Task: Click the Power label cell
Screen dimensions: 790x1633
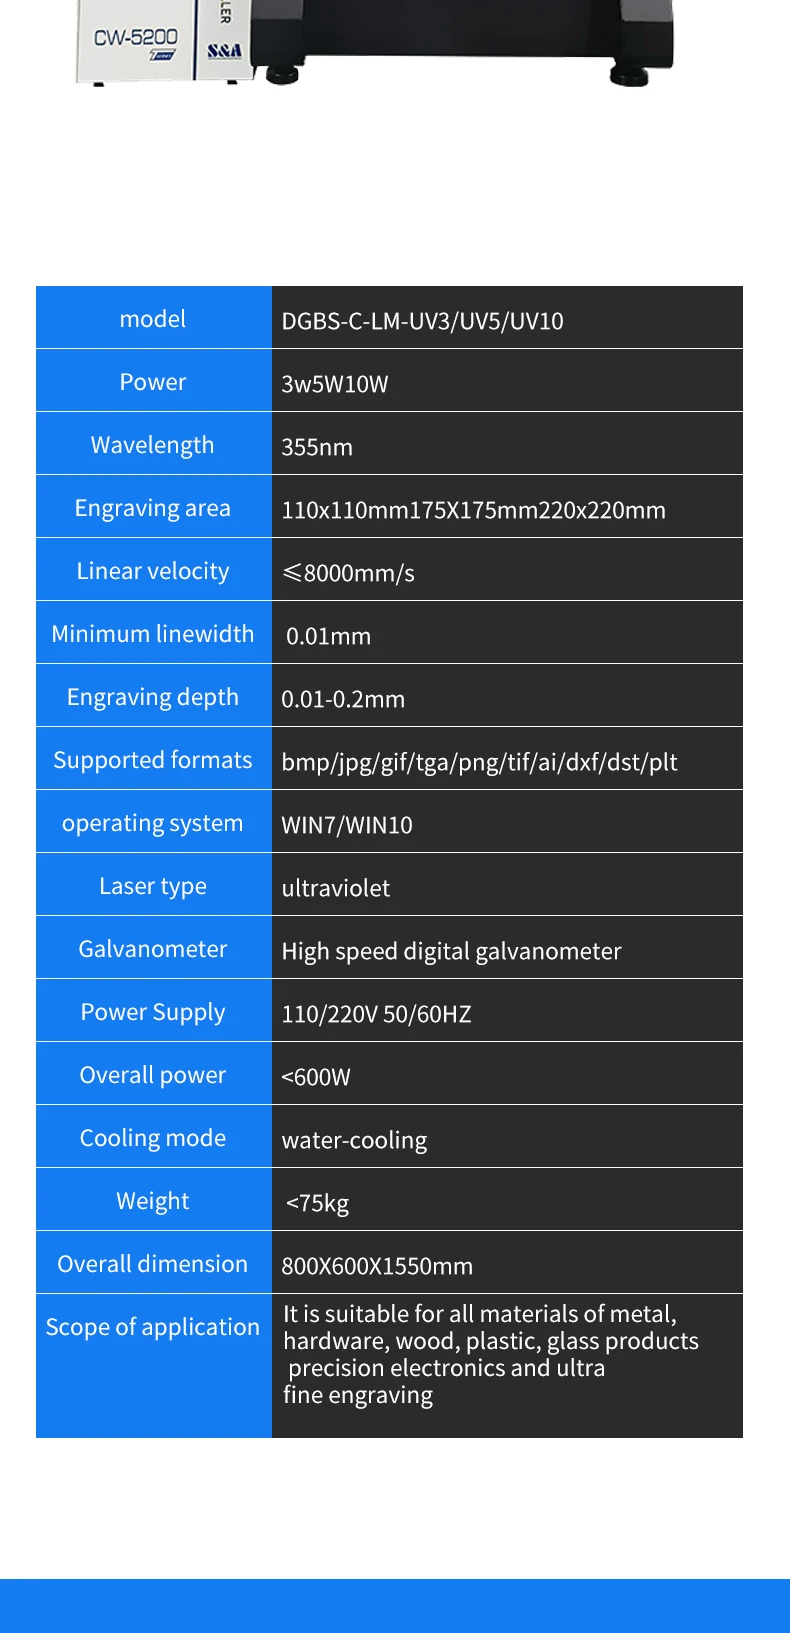Action: click(x=153, y=382)
